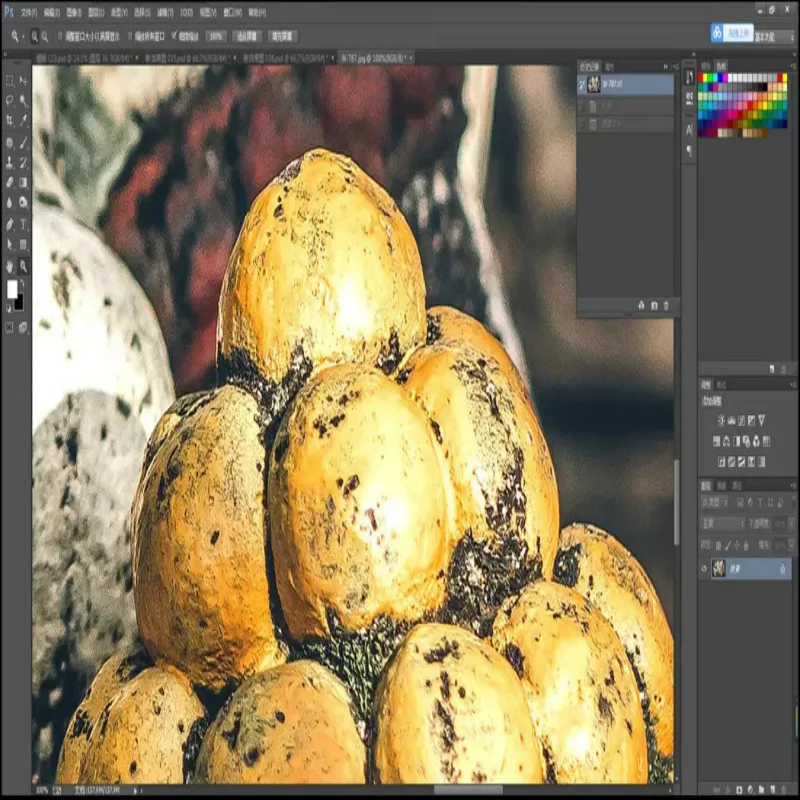This screenshot has width=800, height=800.
Task: Click the 100% zoom button
Action: point(216,36)
